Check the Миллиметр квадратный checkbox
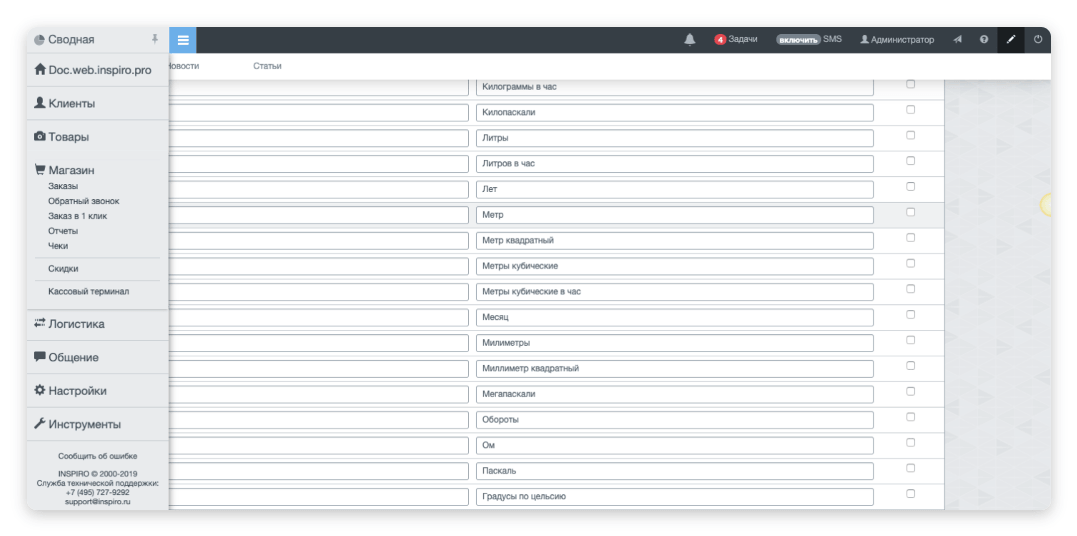This screenshot has height=536, width=1077. pyautogui.click(x=911, y=366)
